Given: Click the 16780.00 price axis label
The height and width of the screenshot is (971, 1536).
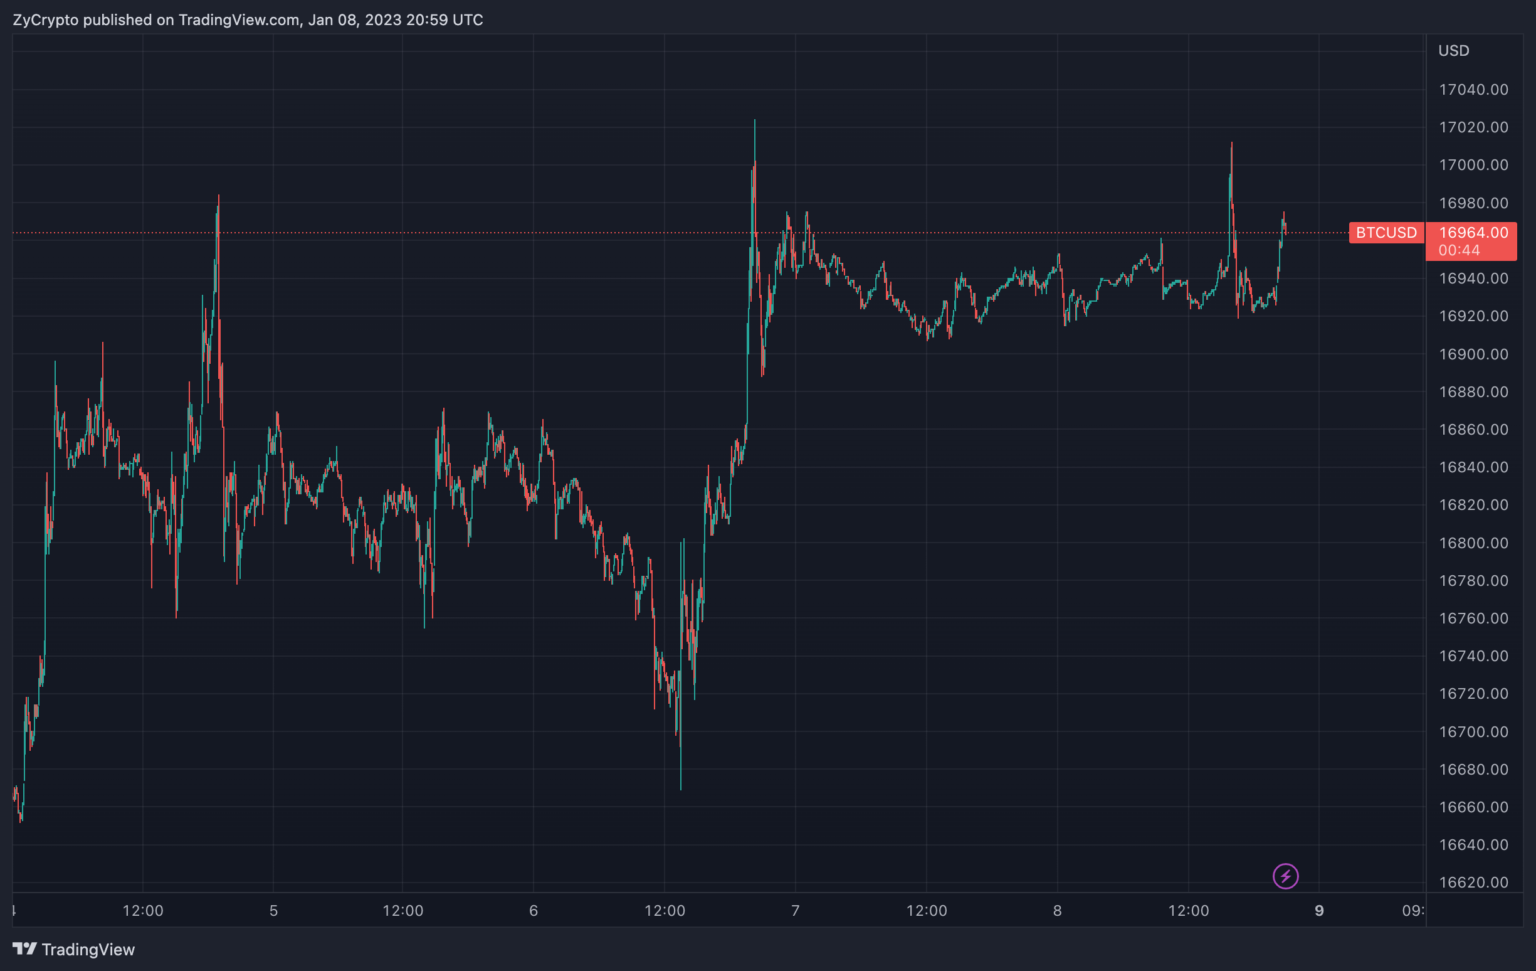Looking at the screenshot, I should (x=1473, y=580).
